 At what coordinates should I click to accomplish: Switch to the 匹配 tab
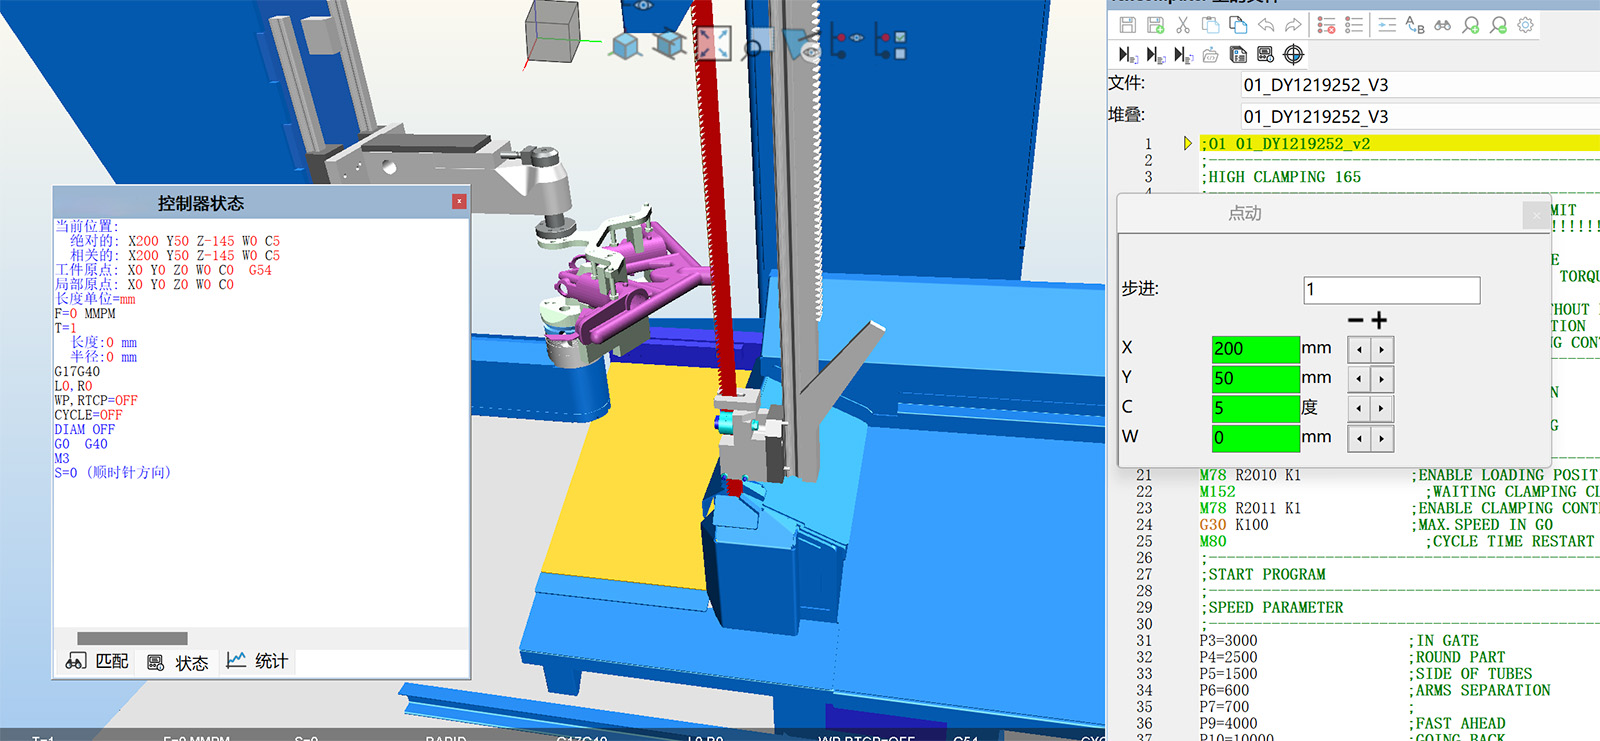click(98, 662)
